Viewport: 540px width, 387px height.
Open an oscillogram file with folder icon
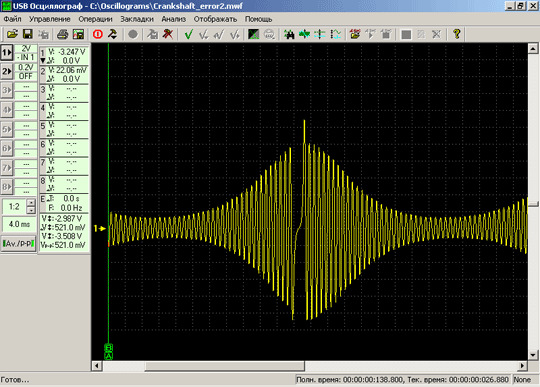[12, 34]
